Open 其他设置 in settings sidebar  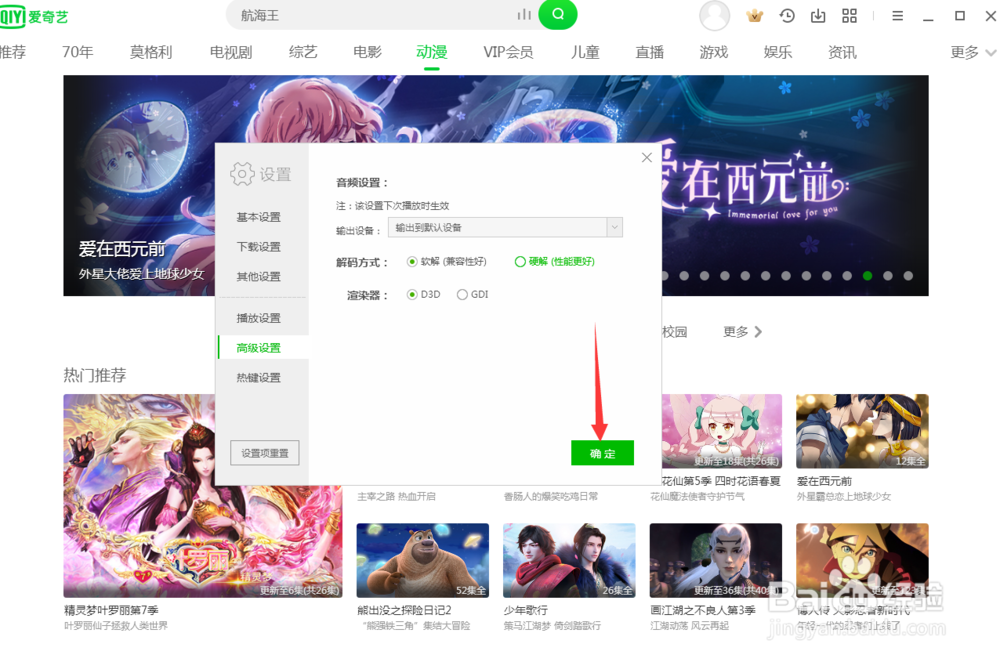[258, 276]
